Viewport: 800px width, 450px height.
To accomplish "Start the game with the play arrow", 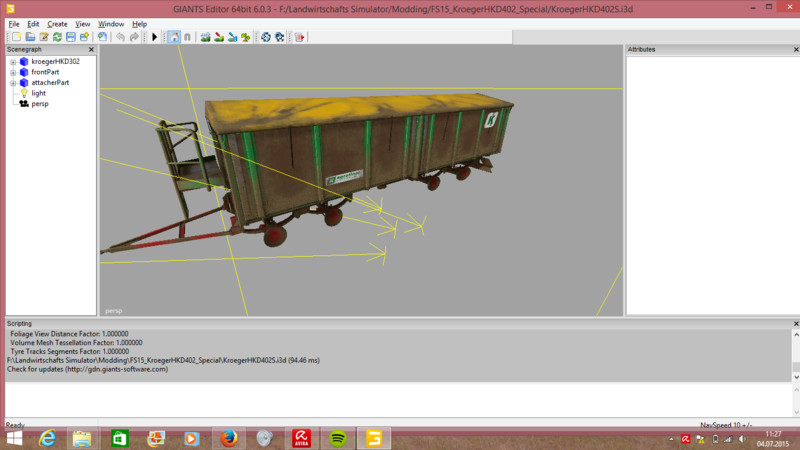I will pyautogui.click(x=155, y=37).
